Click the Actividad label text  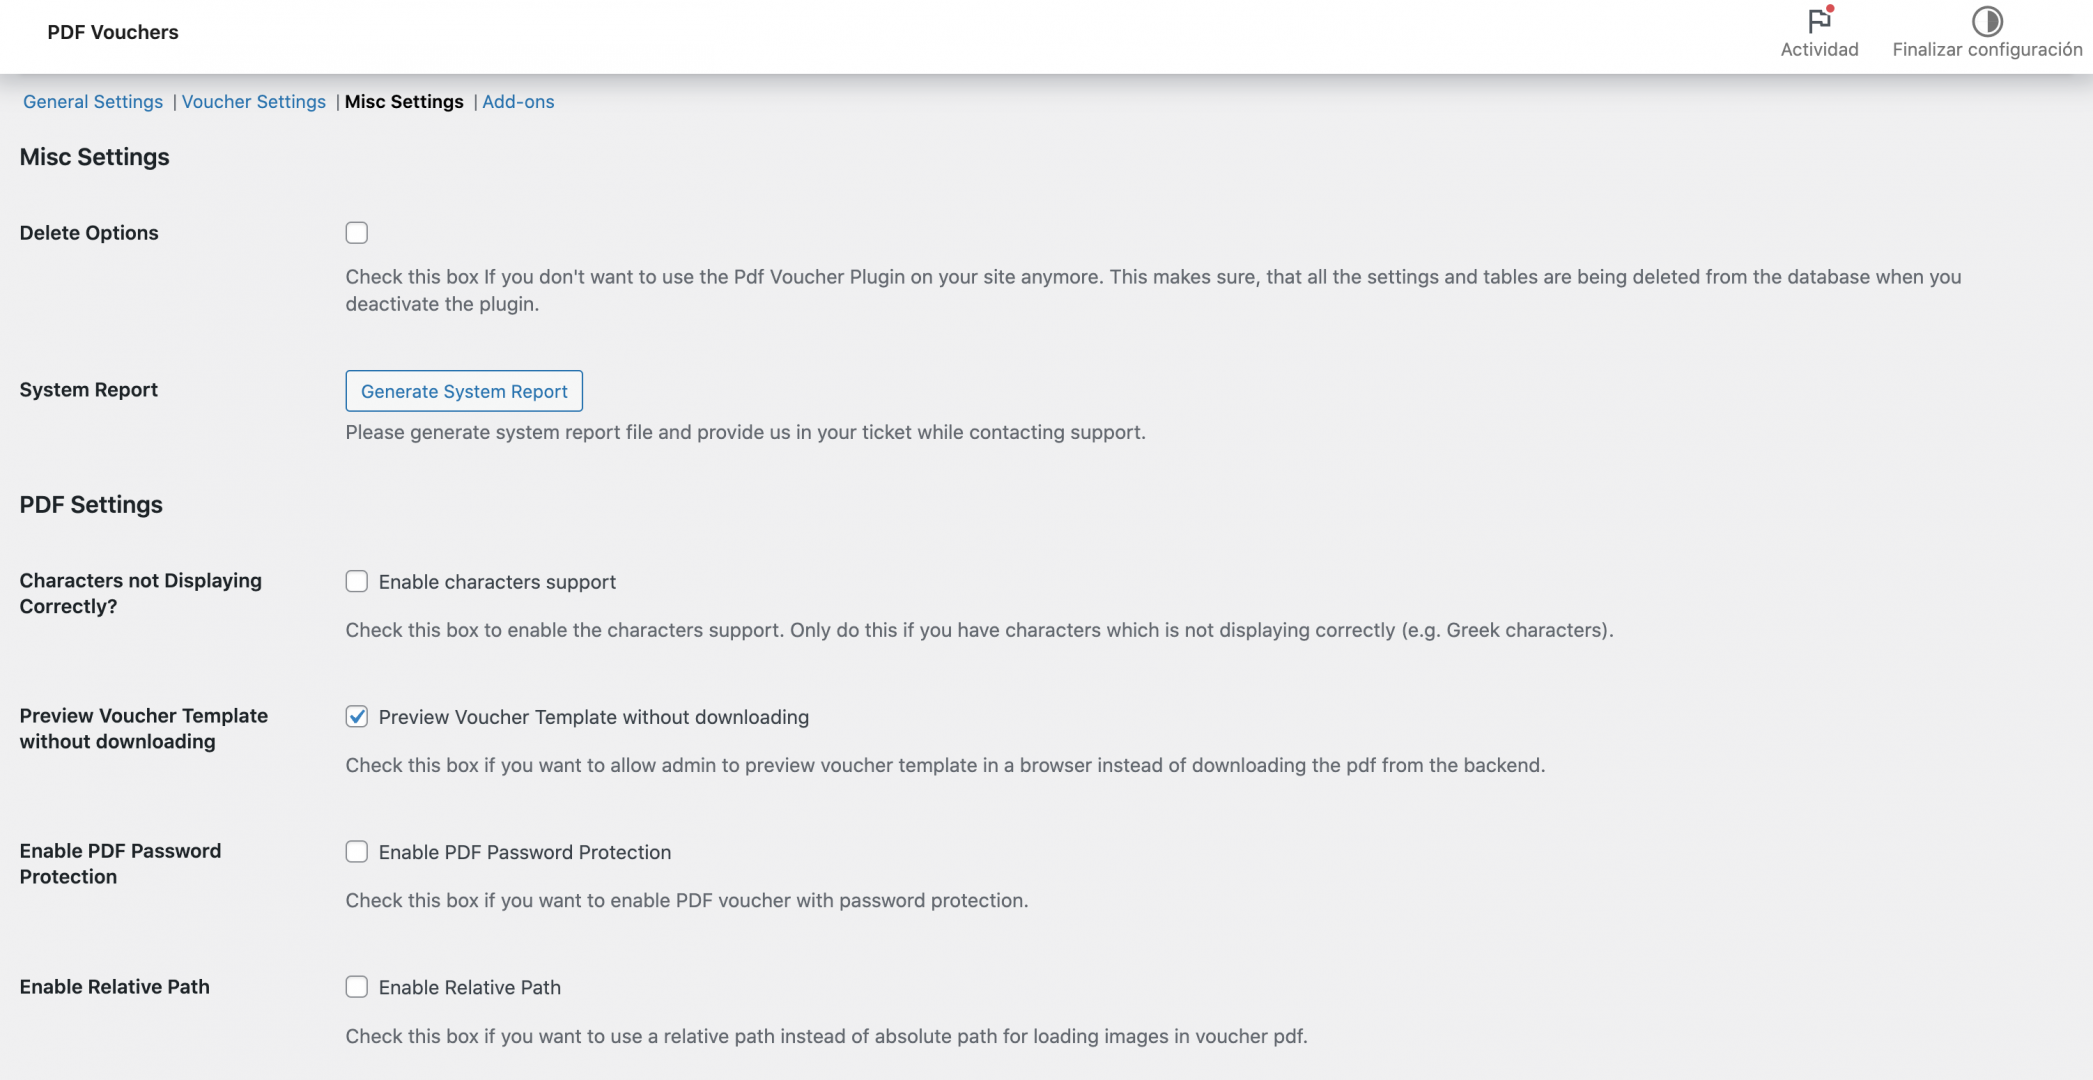1819,50
